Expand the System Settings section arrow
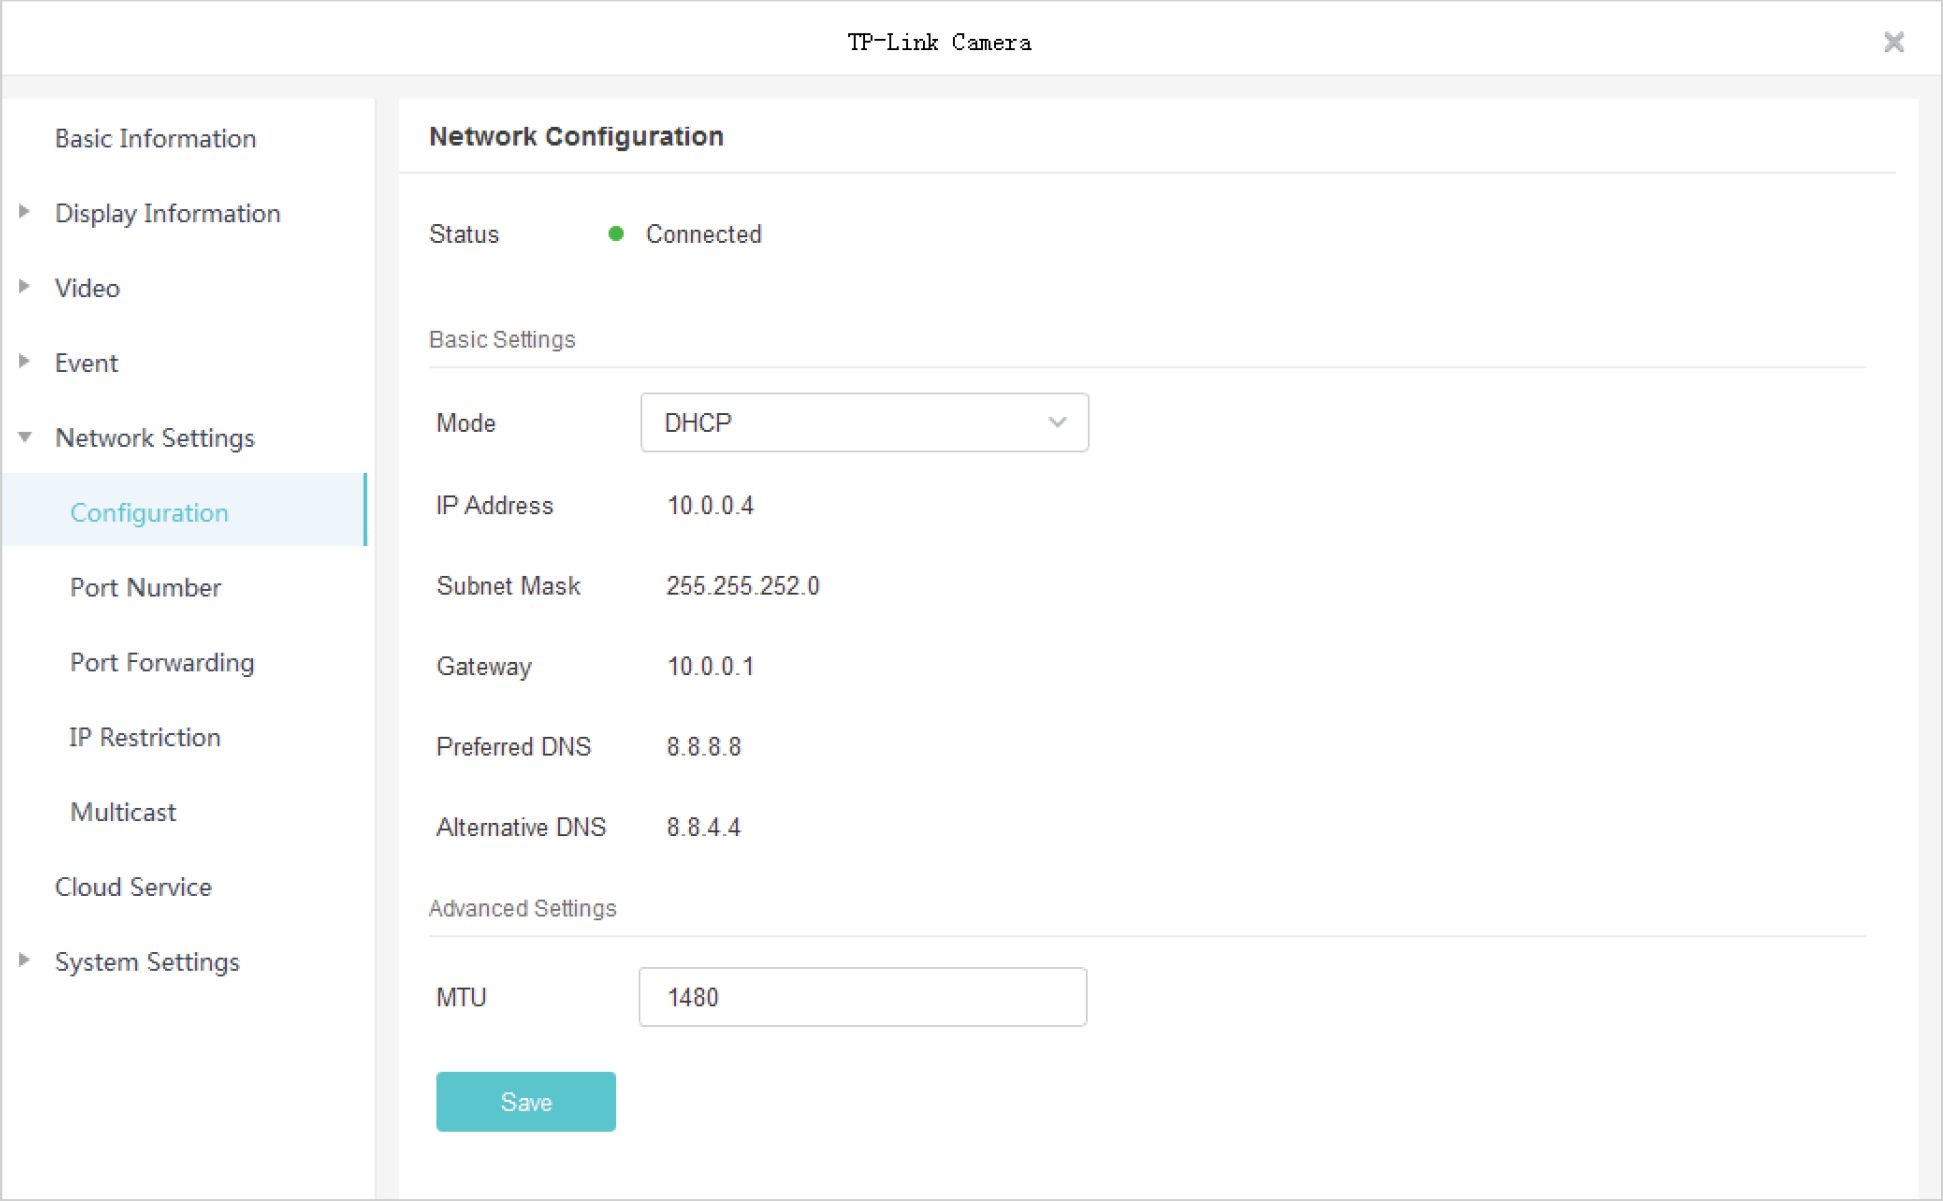 (24, 961)
